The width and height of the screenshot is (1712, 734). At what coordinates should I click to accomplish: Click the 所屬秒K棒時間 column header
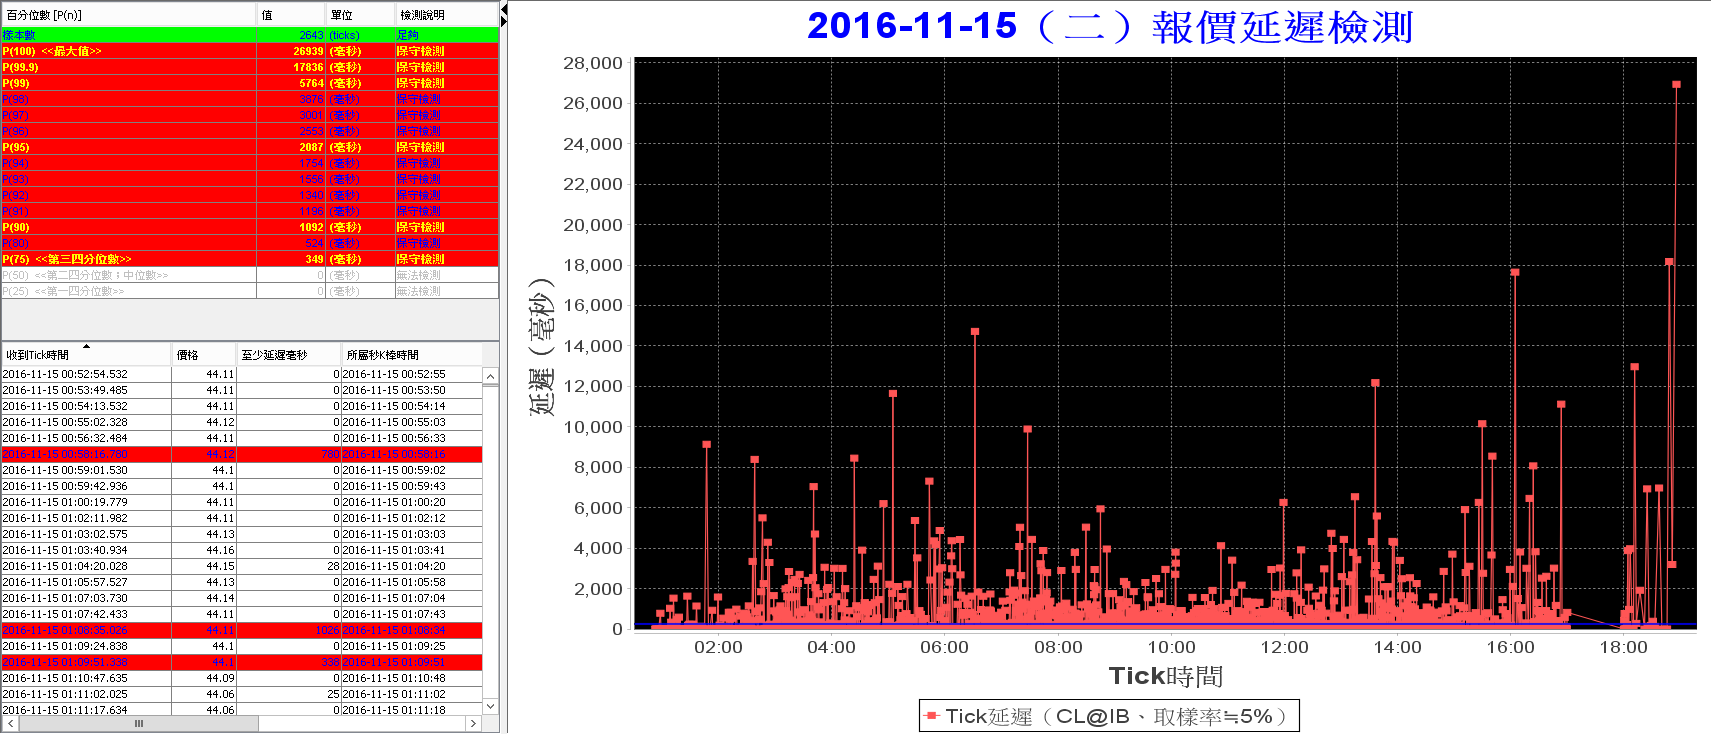[411, 355]
